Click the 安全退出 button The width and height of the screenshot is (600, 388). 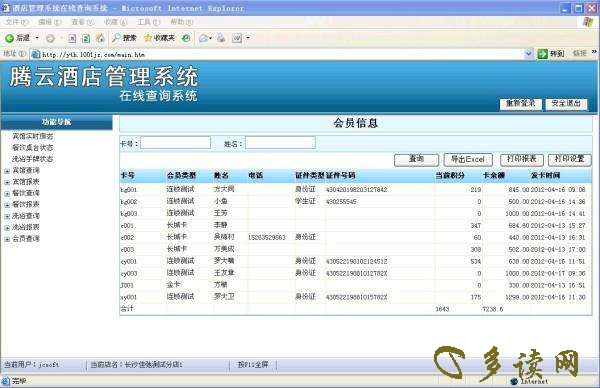click(566, 104)
